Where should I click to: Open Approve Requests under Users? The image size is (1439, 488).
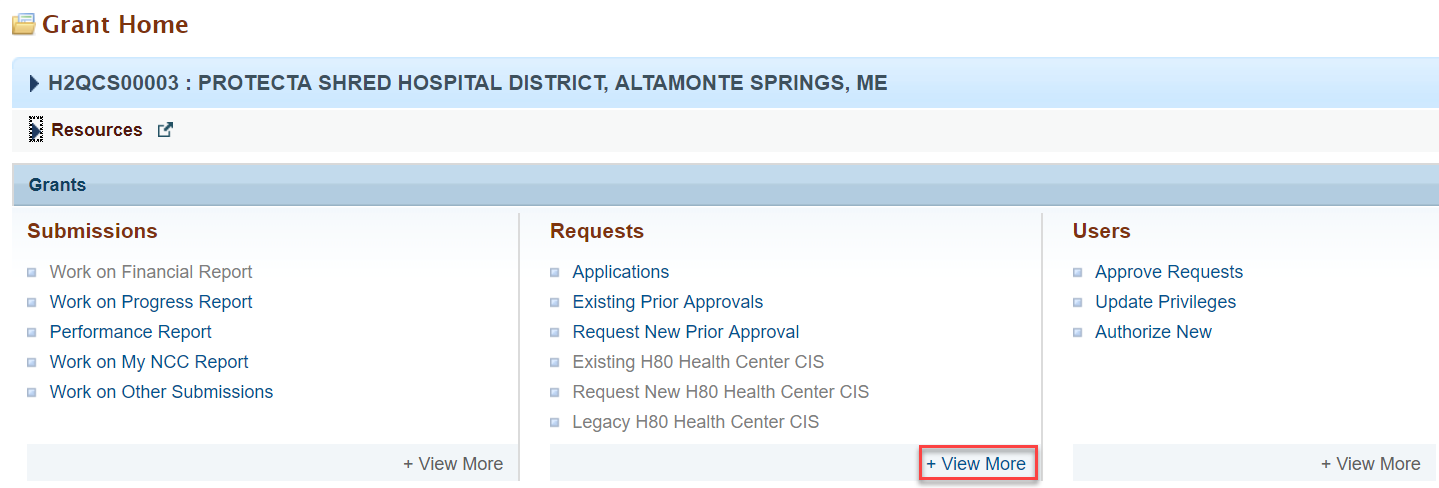[x=1169, y=272]
